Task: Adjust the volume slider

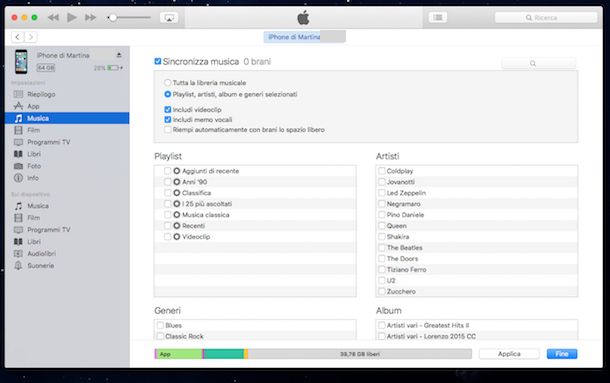Action: 129,18
